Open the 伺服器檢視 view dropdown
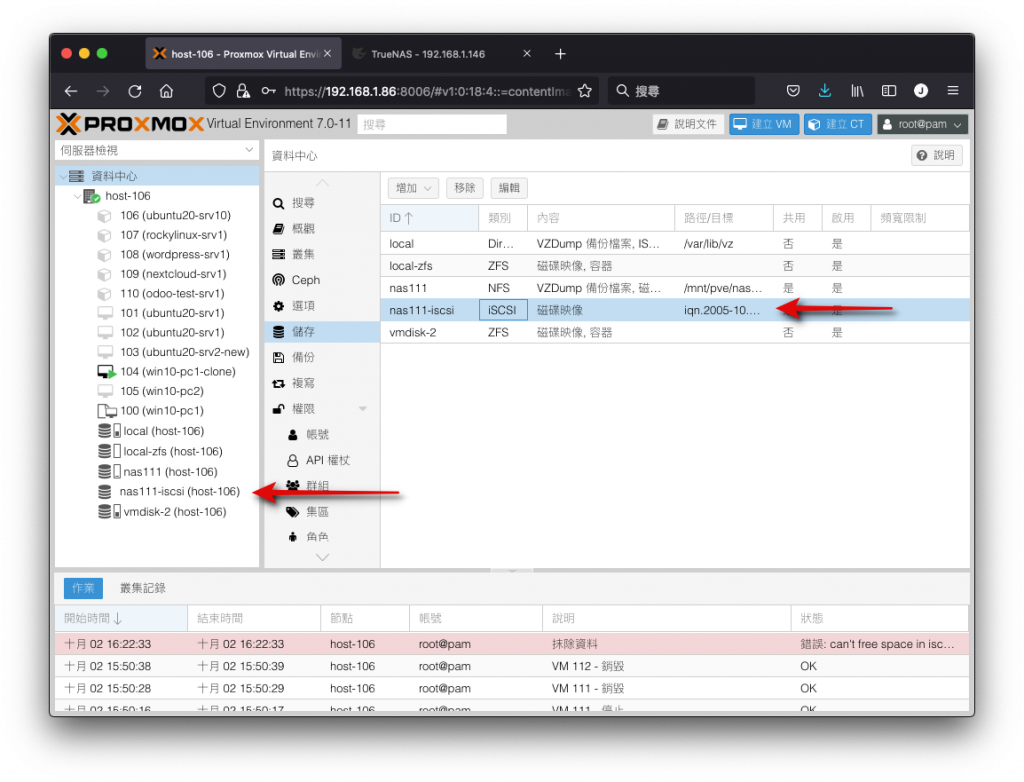Screen dimensions: 1024x782 click(157, 150)
